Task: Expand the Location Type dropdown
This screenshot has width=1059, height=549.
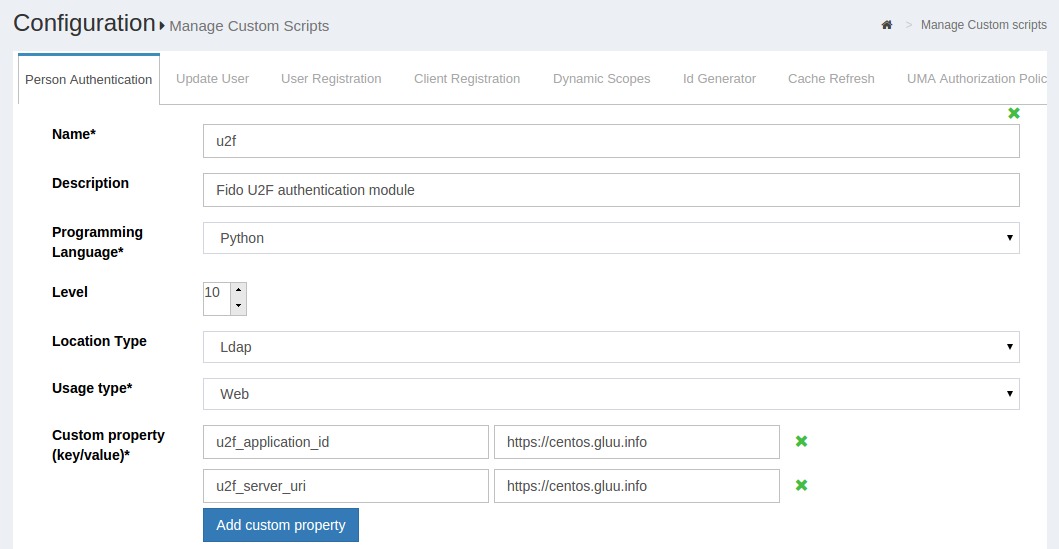Action: click(610, 347)
